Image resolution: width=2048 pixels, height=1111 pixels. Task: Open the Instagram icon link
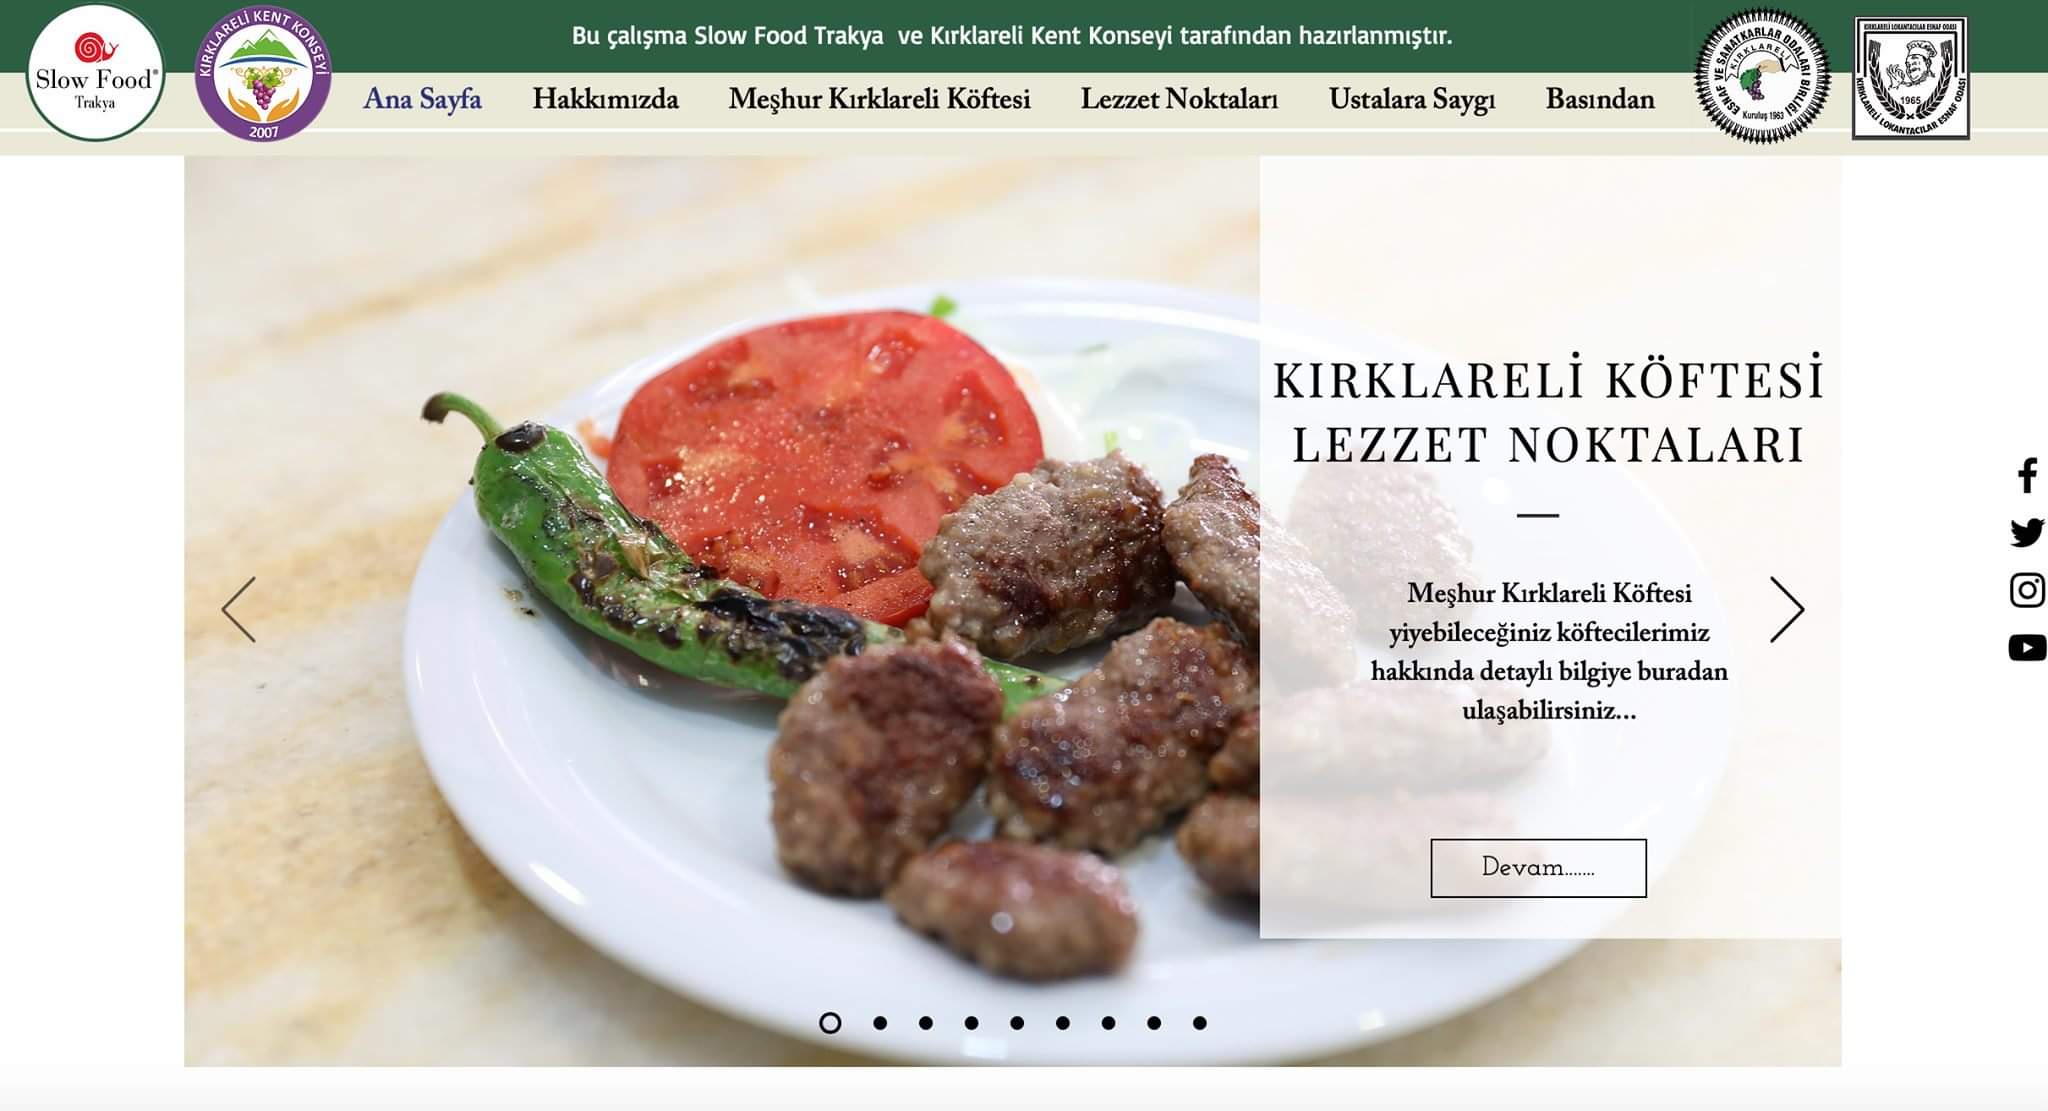(x=2027, y=590)
